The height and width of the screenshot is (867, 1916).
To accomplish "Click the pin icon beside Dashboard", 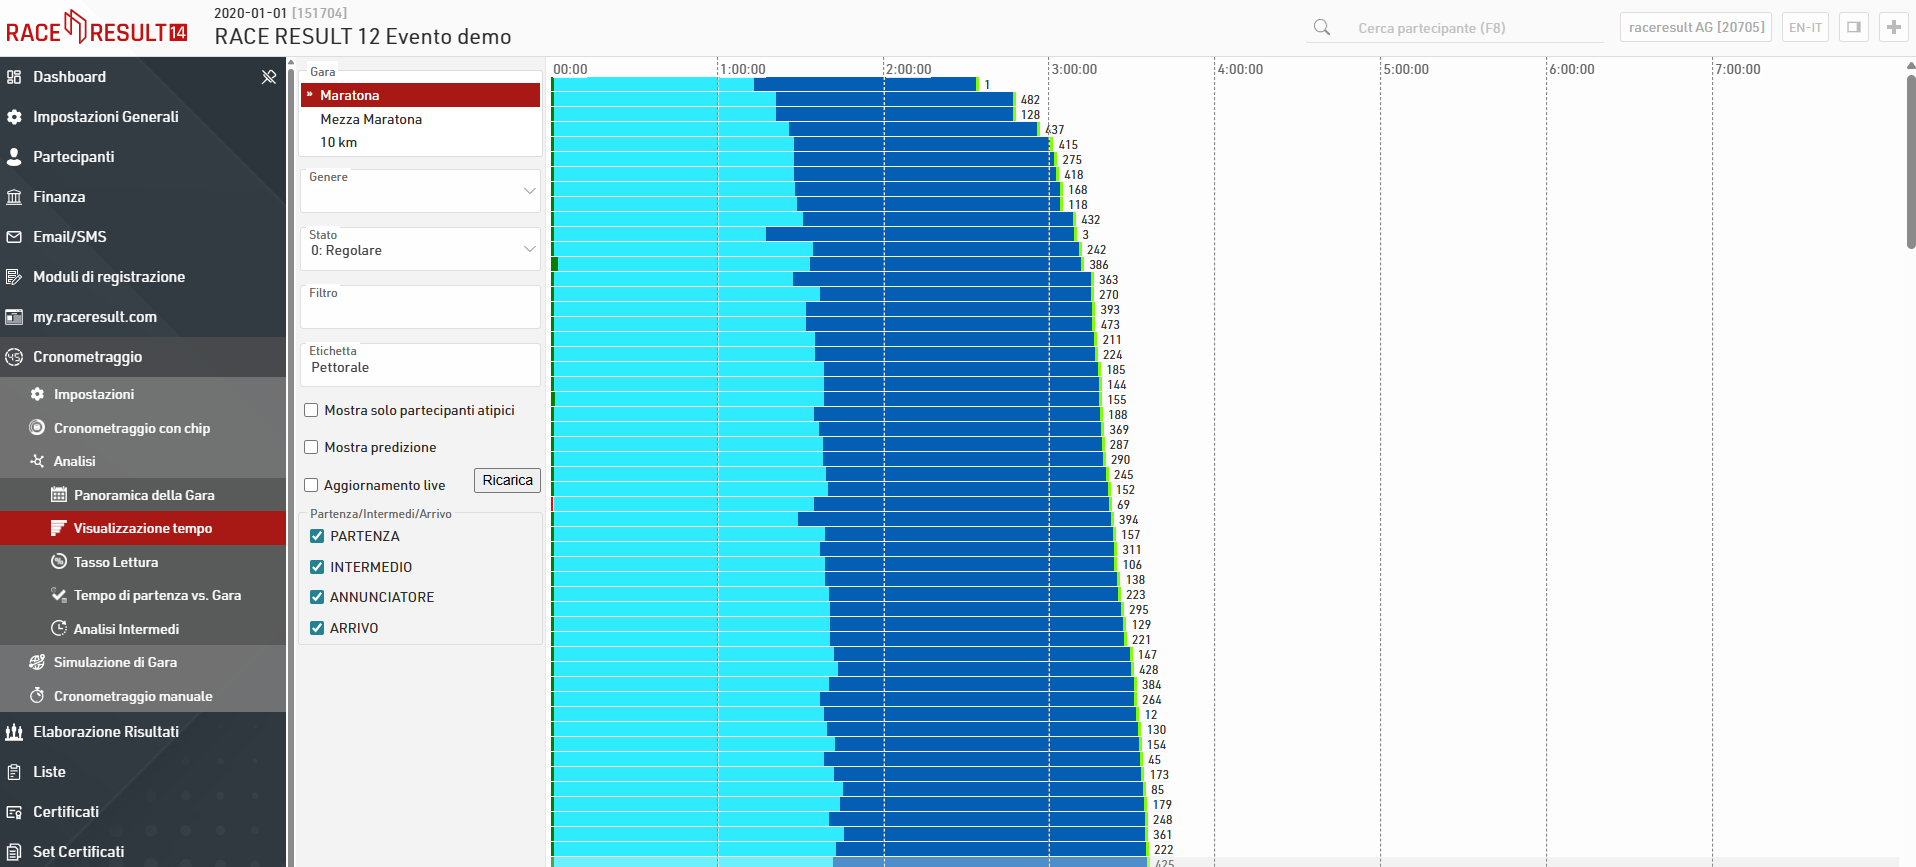I will [268, 77].
